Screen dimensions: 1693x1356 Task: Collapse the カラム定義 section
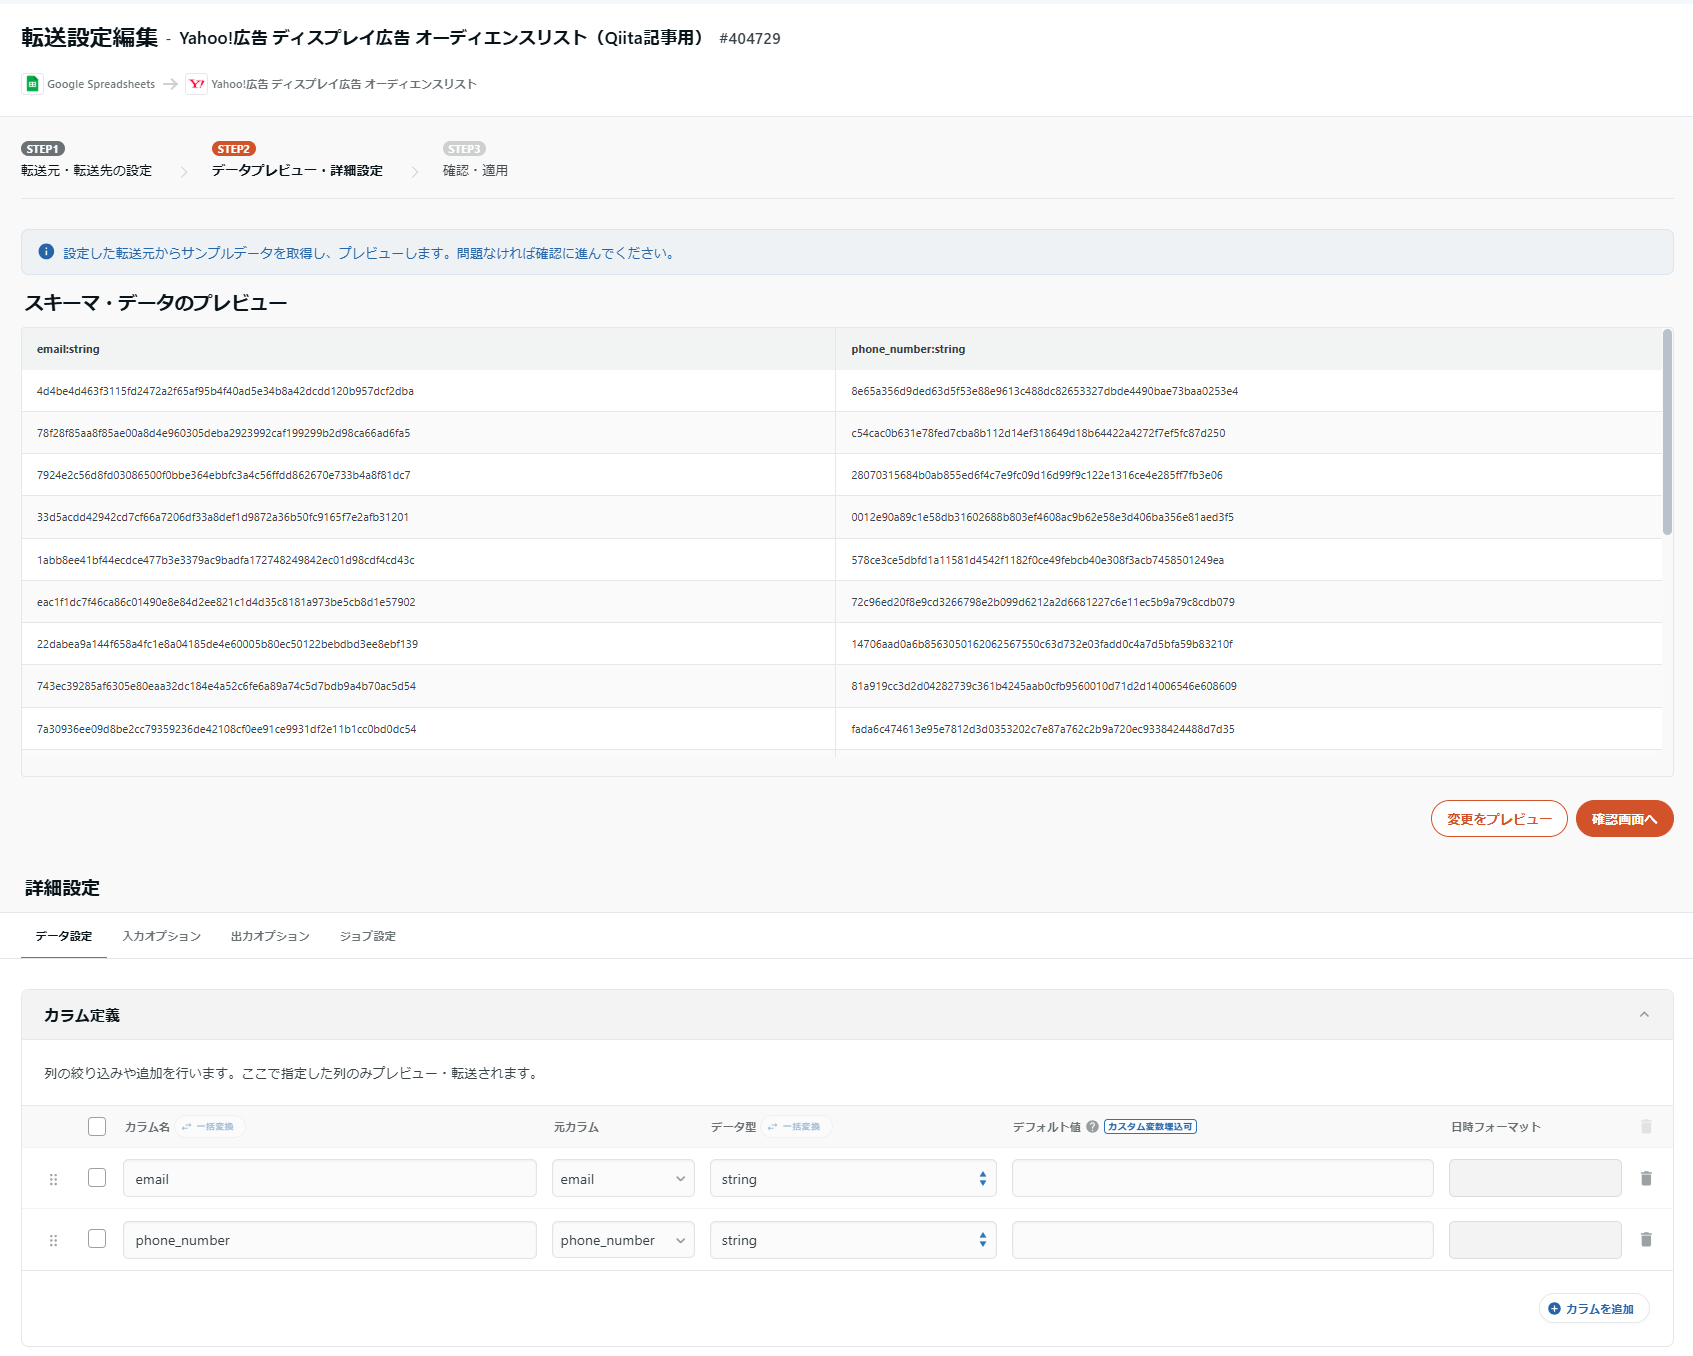1644,1014
